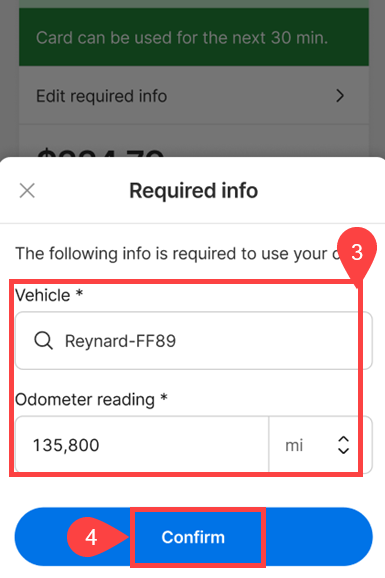Click the mi unit label
385x578 pixels.
tap(294, 445)
